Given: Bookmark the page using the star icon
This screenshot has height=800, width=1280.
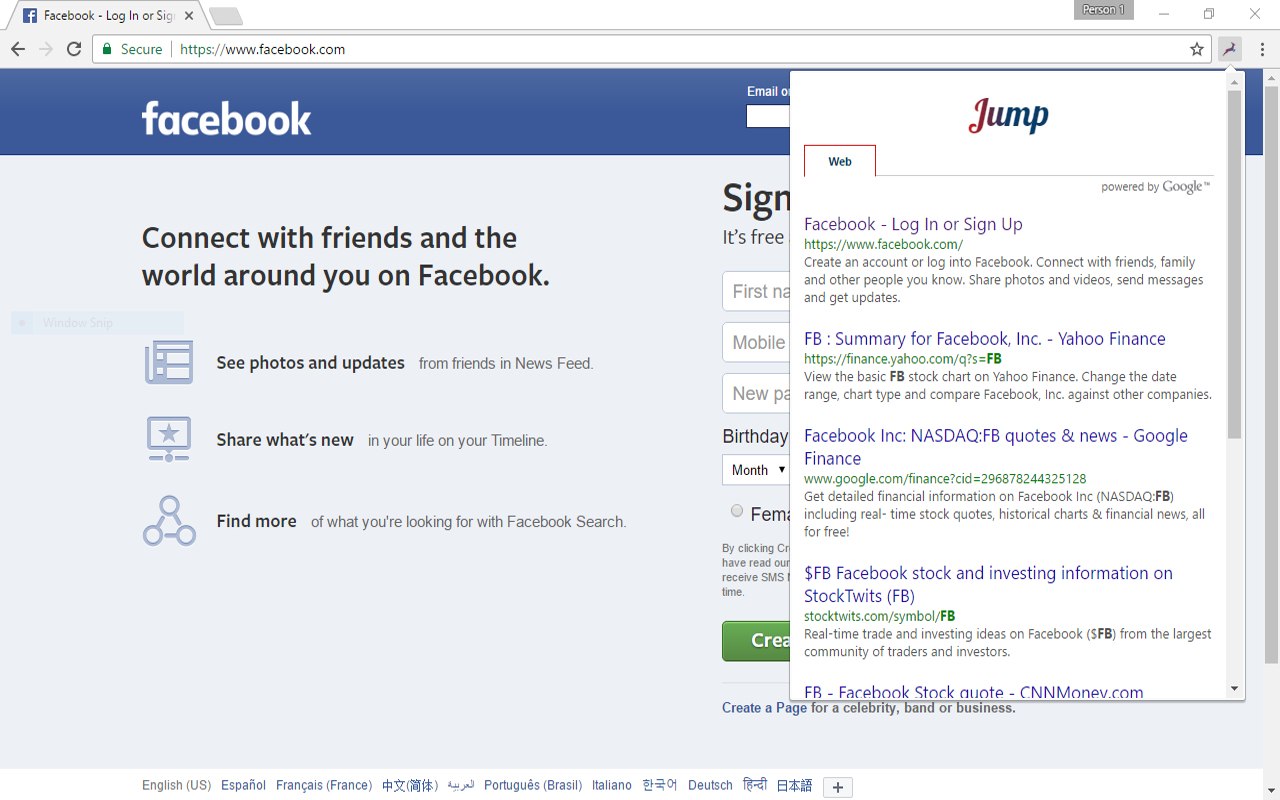Looking at the screenshot, I should [1197, 48].
